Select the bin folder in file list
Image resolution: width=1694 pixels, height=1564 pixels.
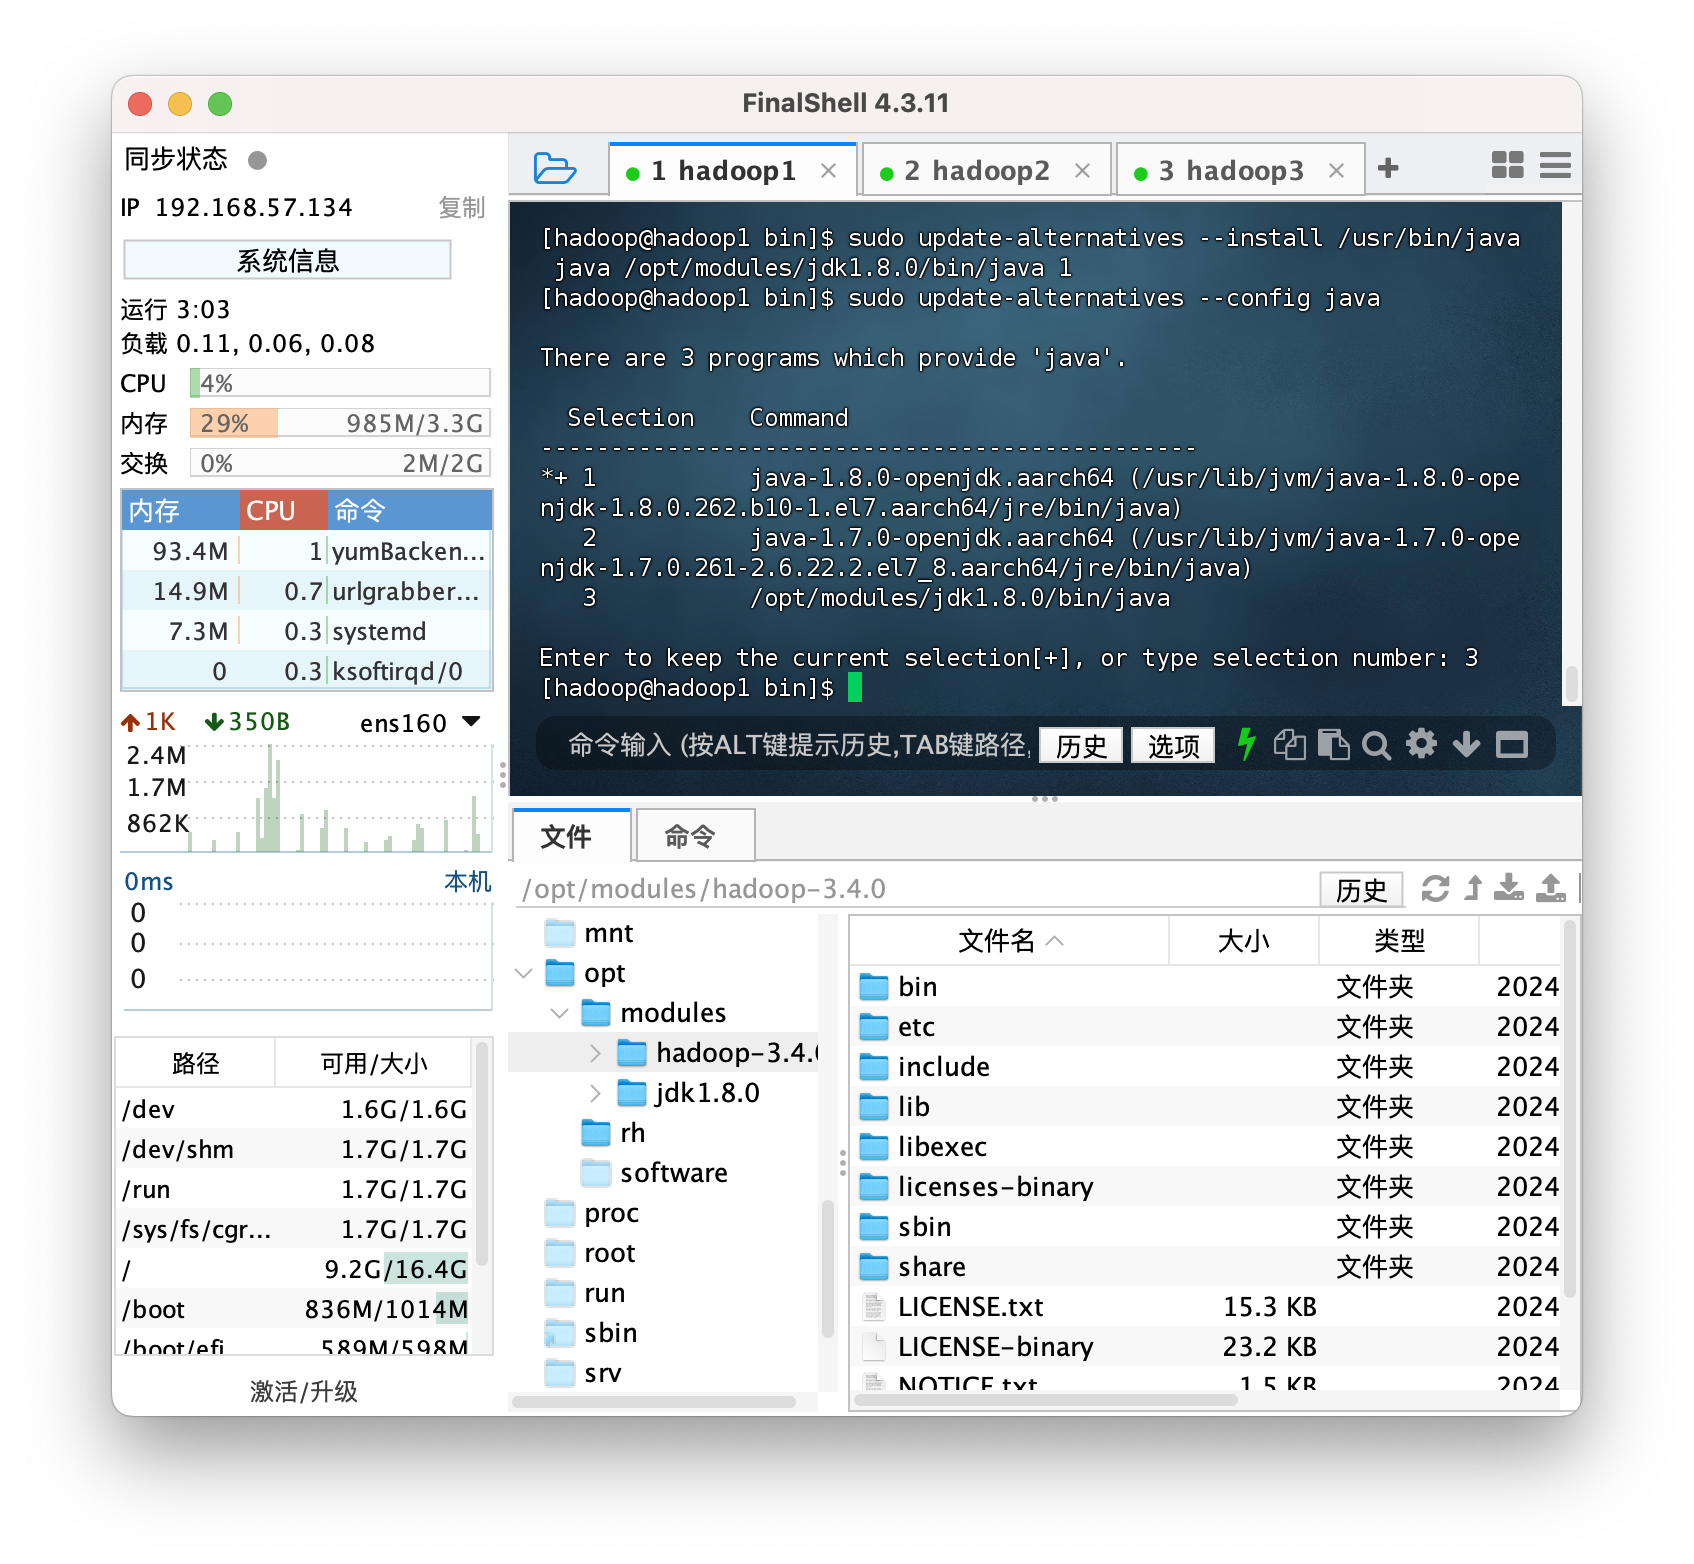pos(1206,987)
